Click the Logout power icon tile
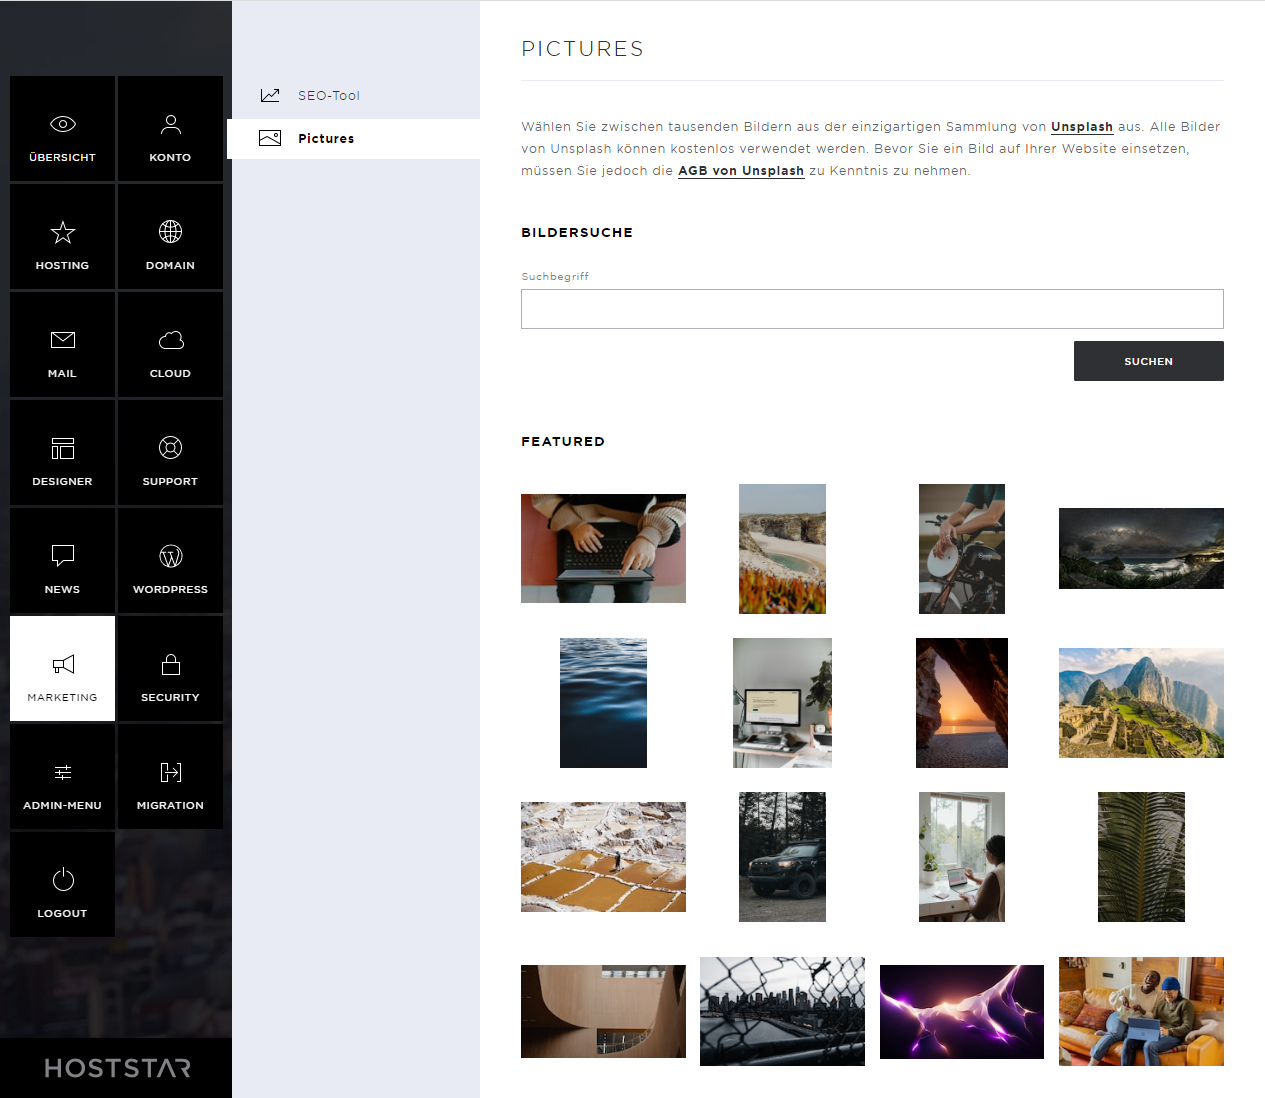This screenshot has height=1098, width=1265. pos(62,885)
